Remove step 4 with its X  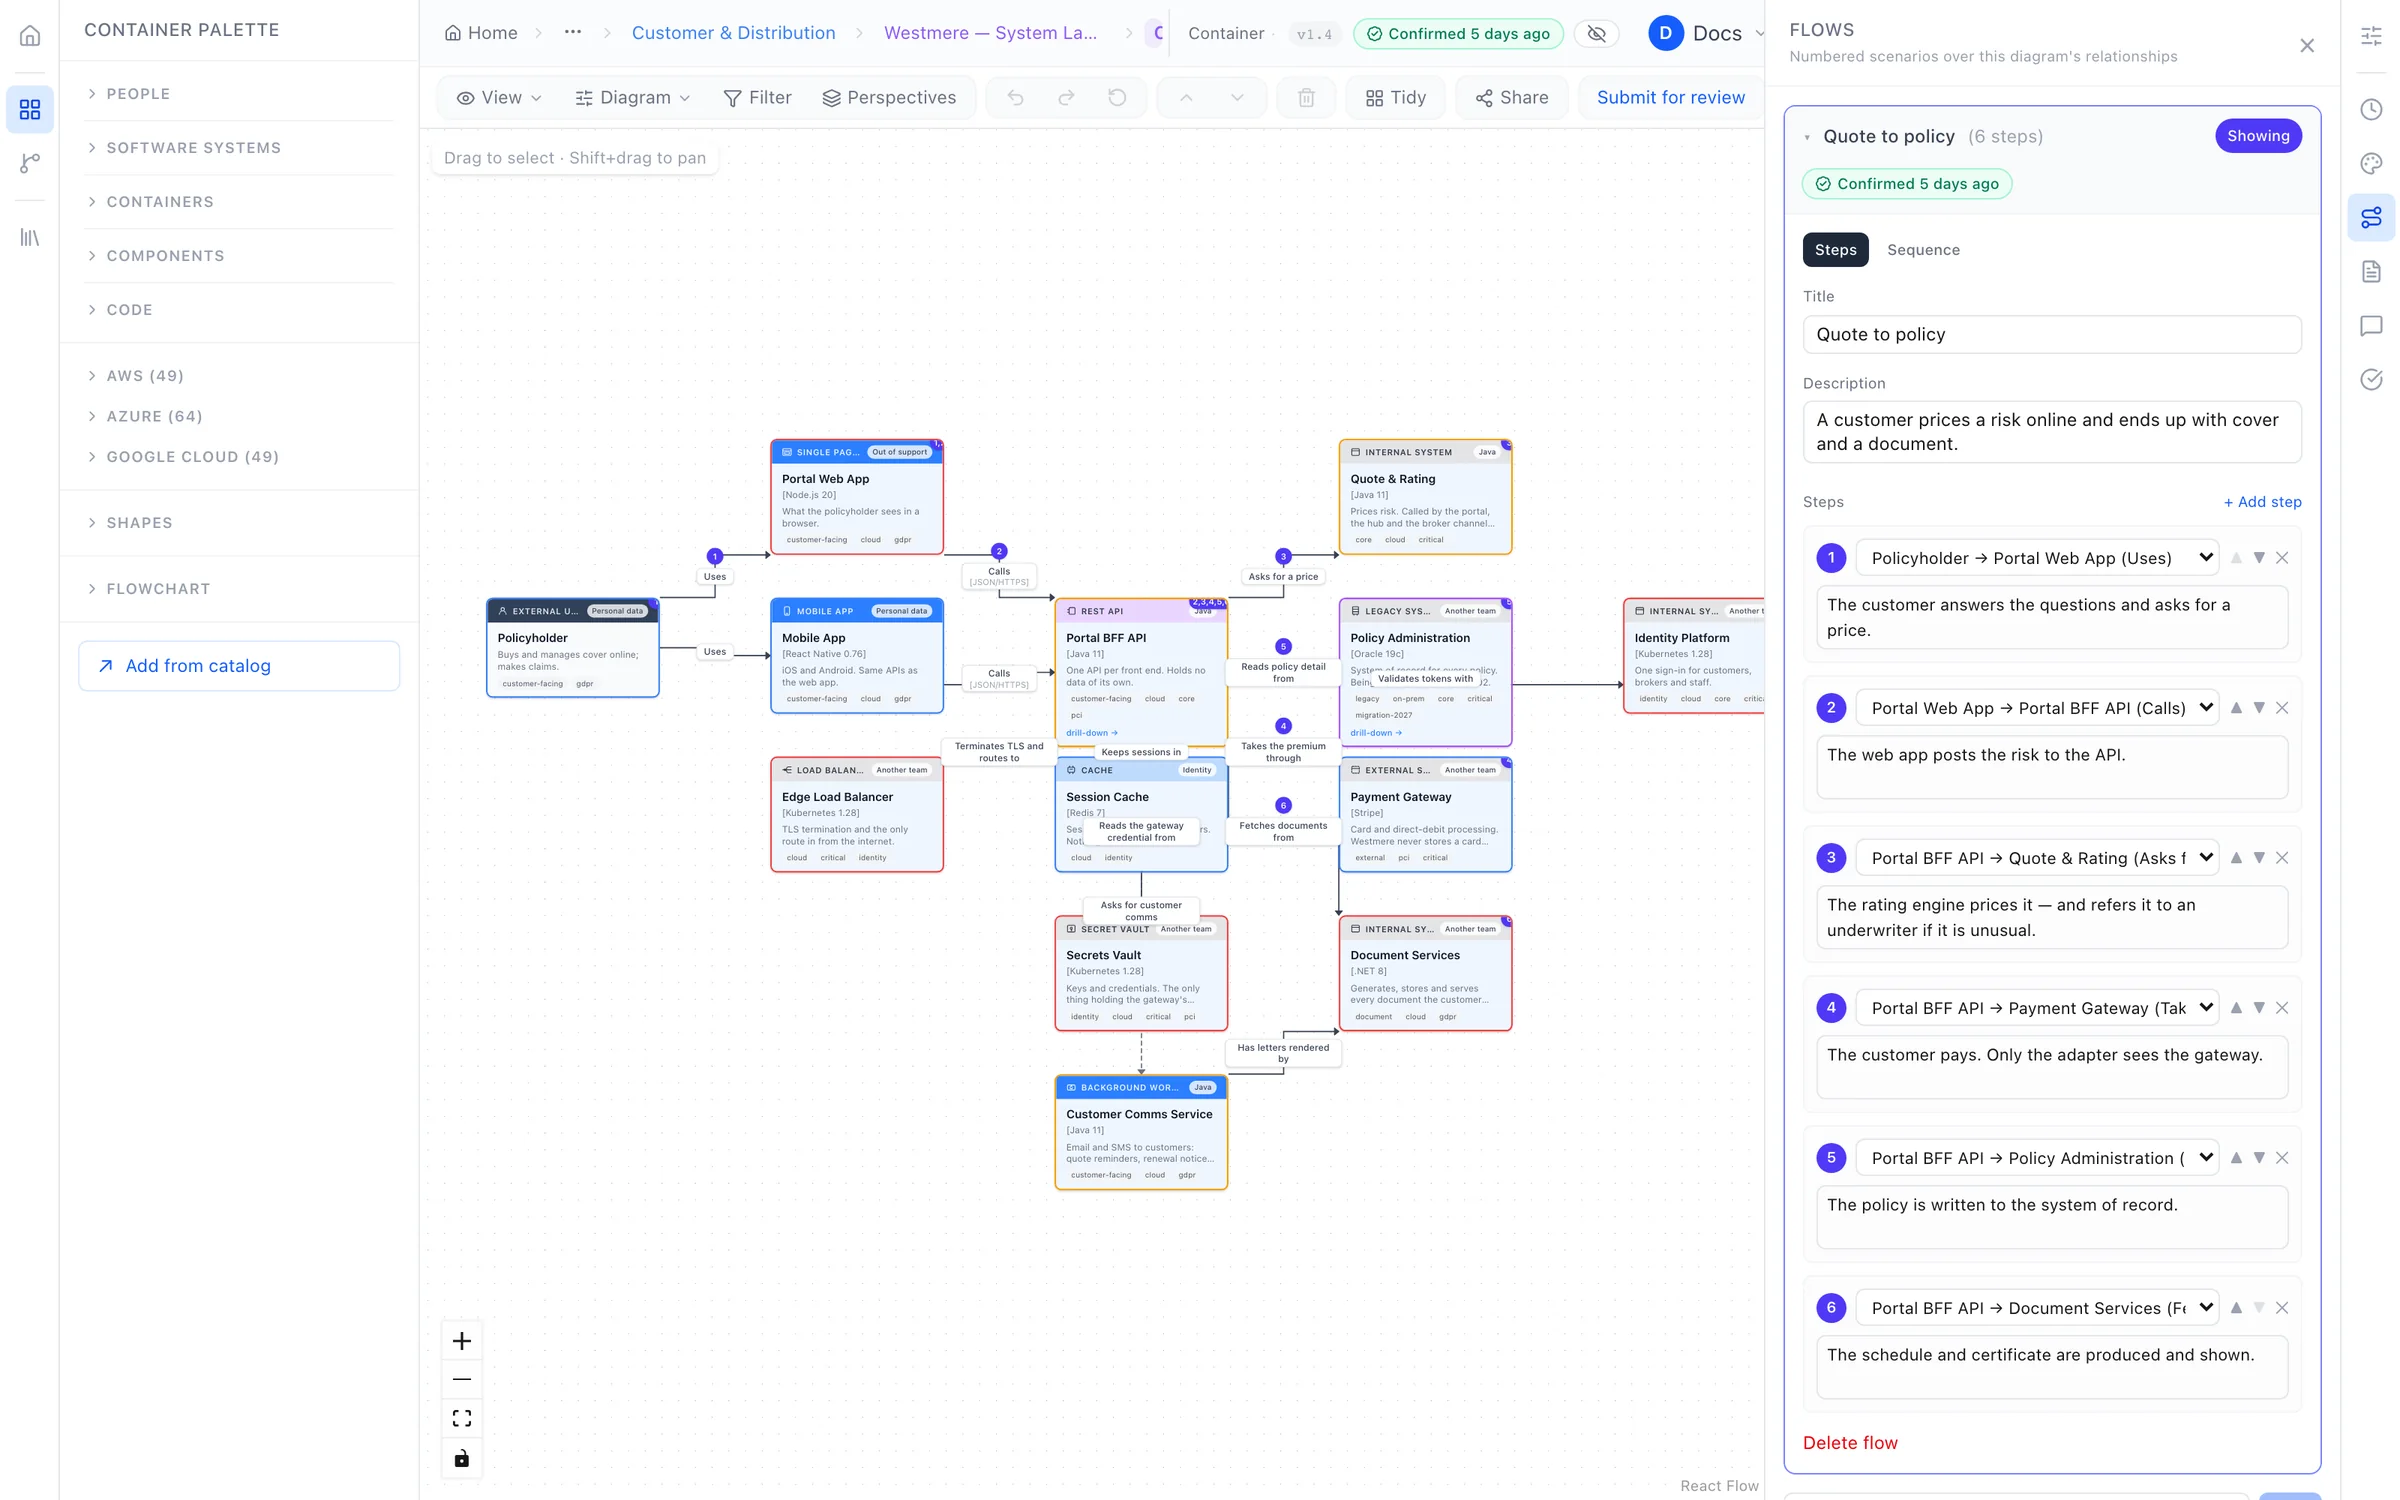(2282, 1008)
